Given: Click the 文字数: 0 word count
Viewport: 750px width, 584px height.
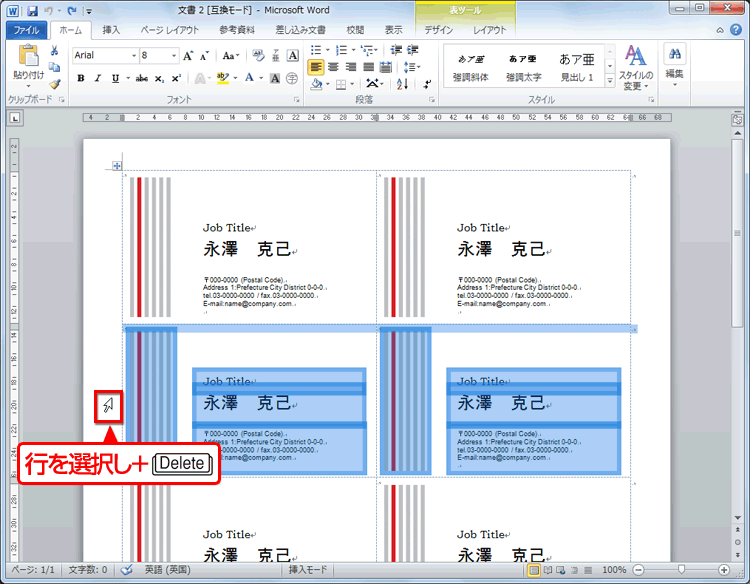Looking at the screenshot, I should coord(88,570).
